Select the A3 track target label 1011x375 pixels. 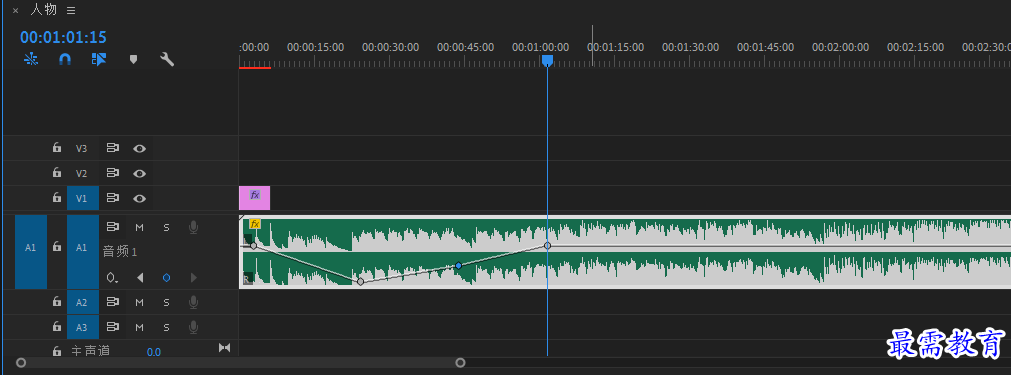(x=83, y=327)
